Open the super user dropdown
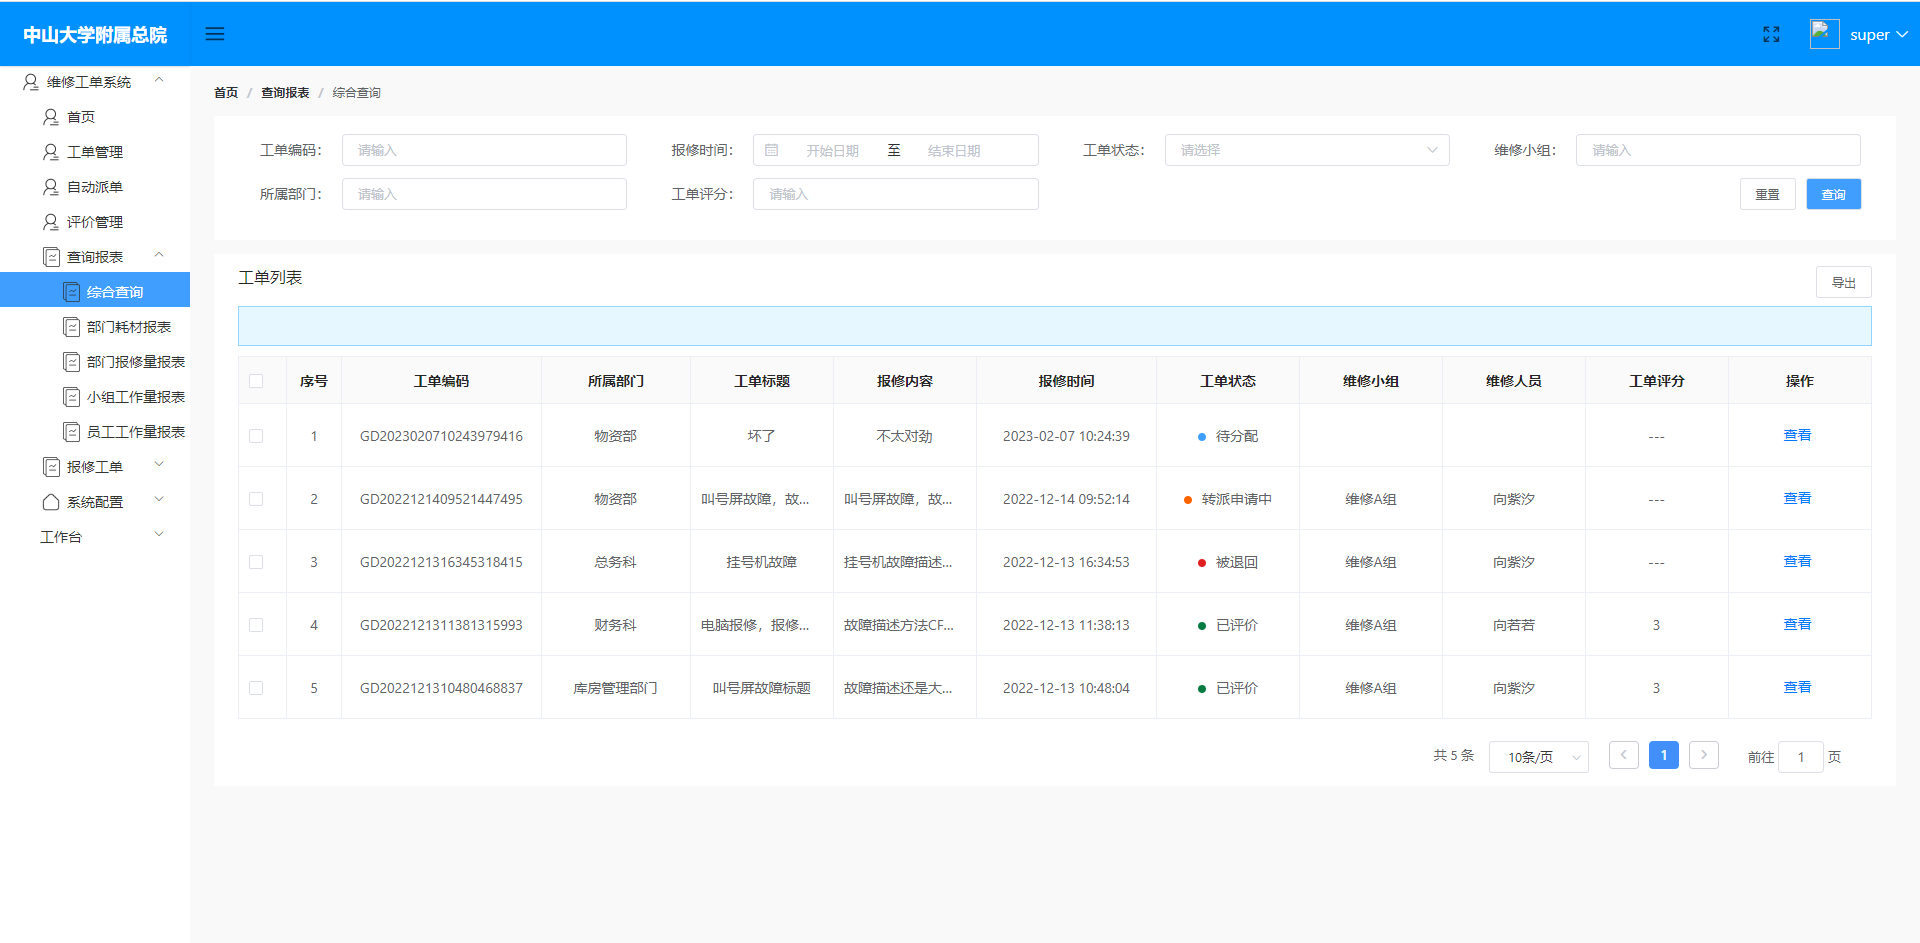This screenshot has height=943, width=1920. pos(1879,35)
